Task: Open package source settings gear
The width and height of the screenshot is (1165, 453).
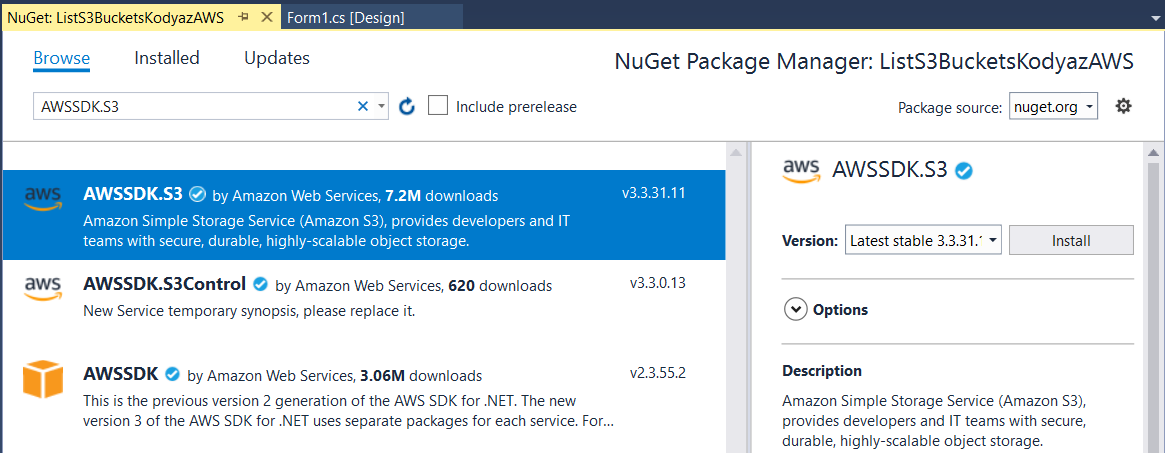Action: [x=1123, y=106]
